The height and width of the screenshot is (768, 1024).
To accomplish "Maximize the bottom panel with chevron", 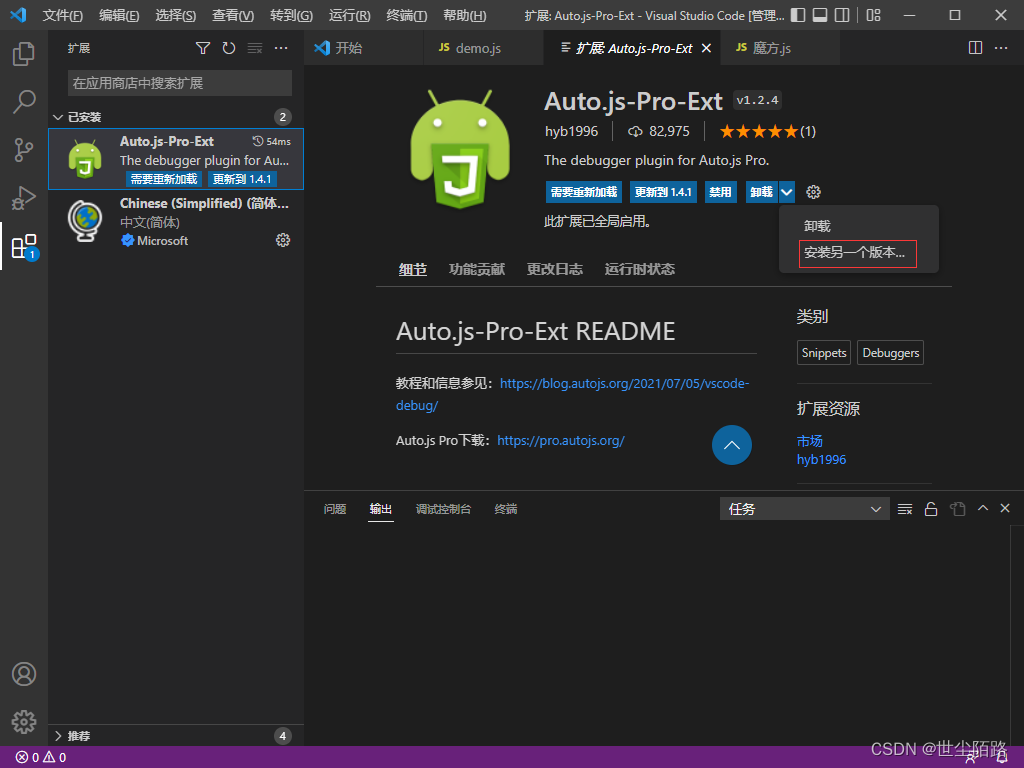I will 981,508.
